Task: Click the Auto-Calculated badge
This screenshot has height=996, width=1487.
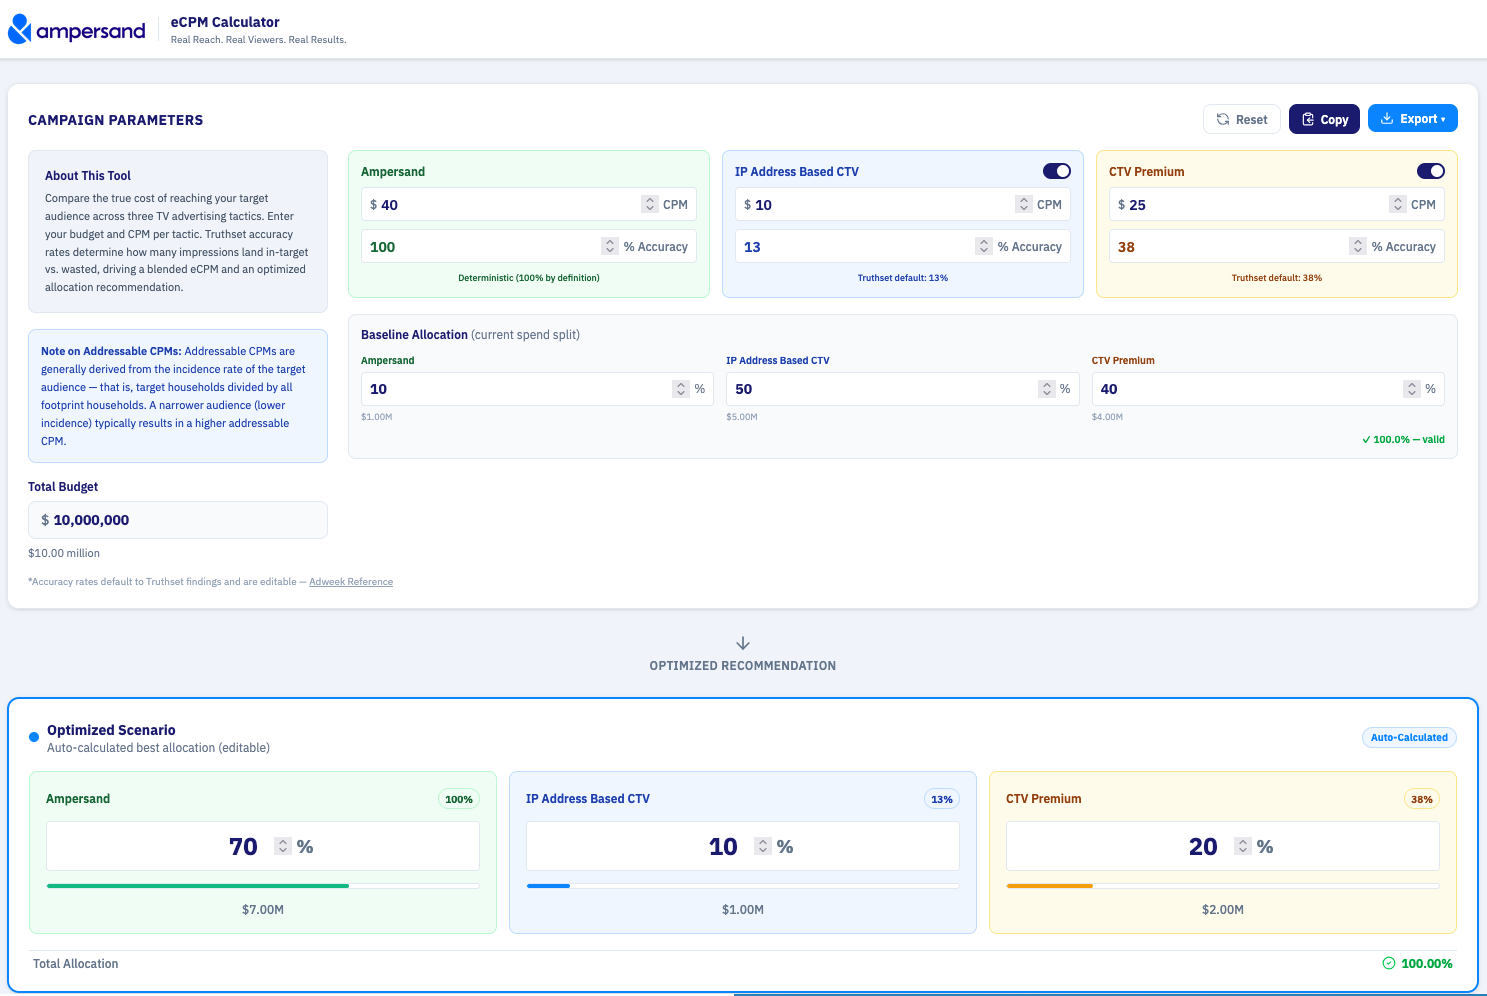Action: [x=1409, y=737]
